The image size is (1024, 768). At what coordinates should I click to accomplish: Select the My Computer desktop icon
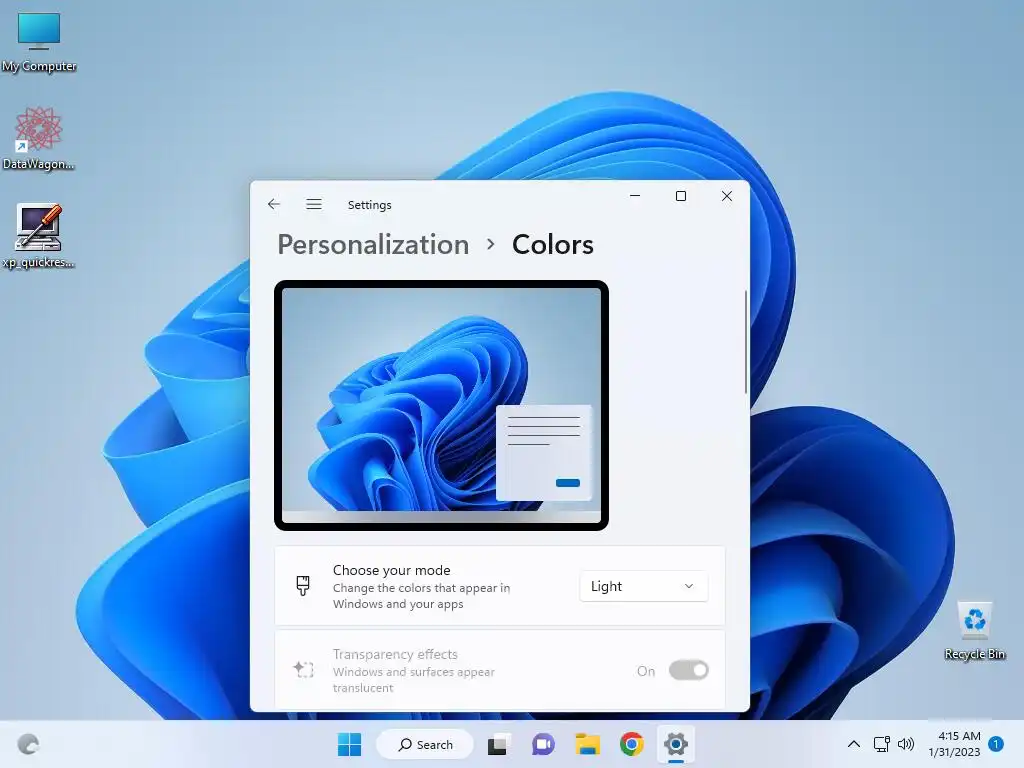(39, 42)
